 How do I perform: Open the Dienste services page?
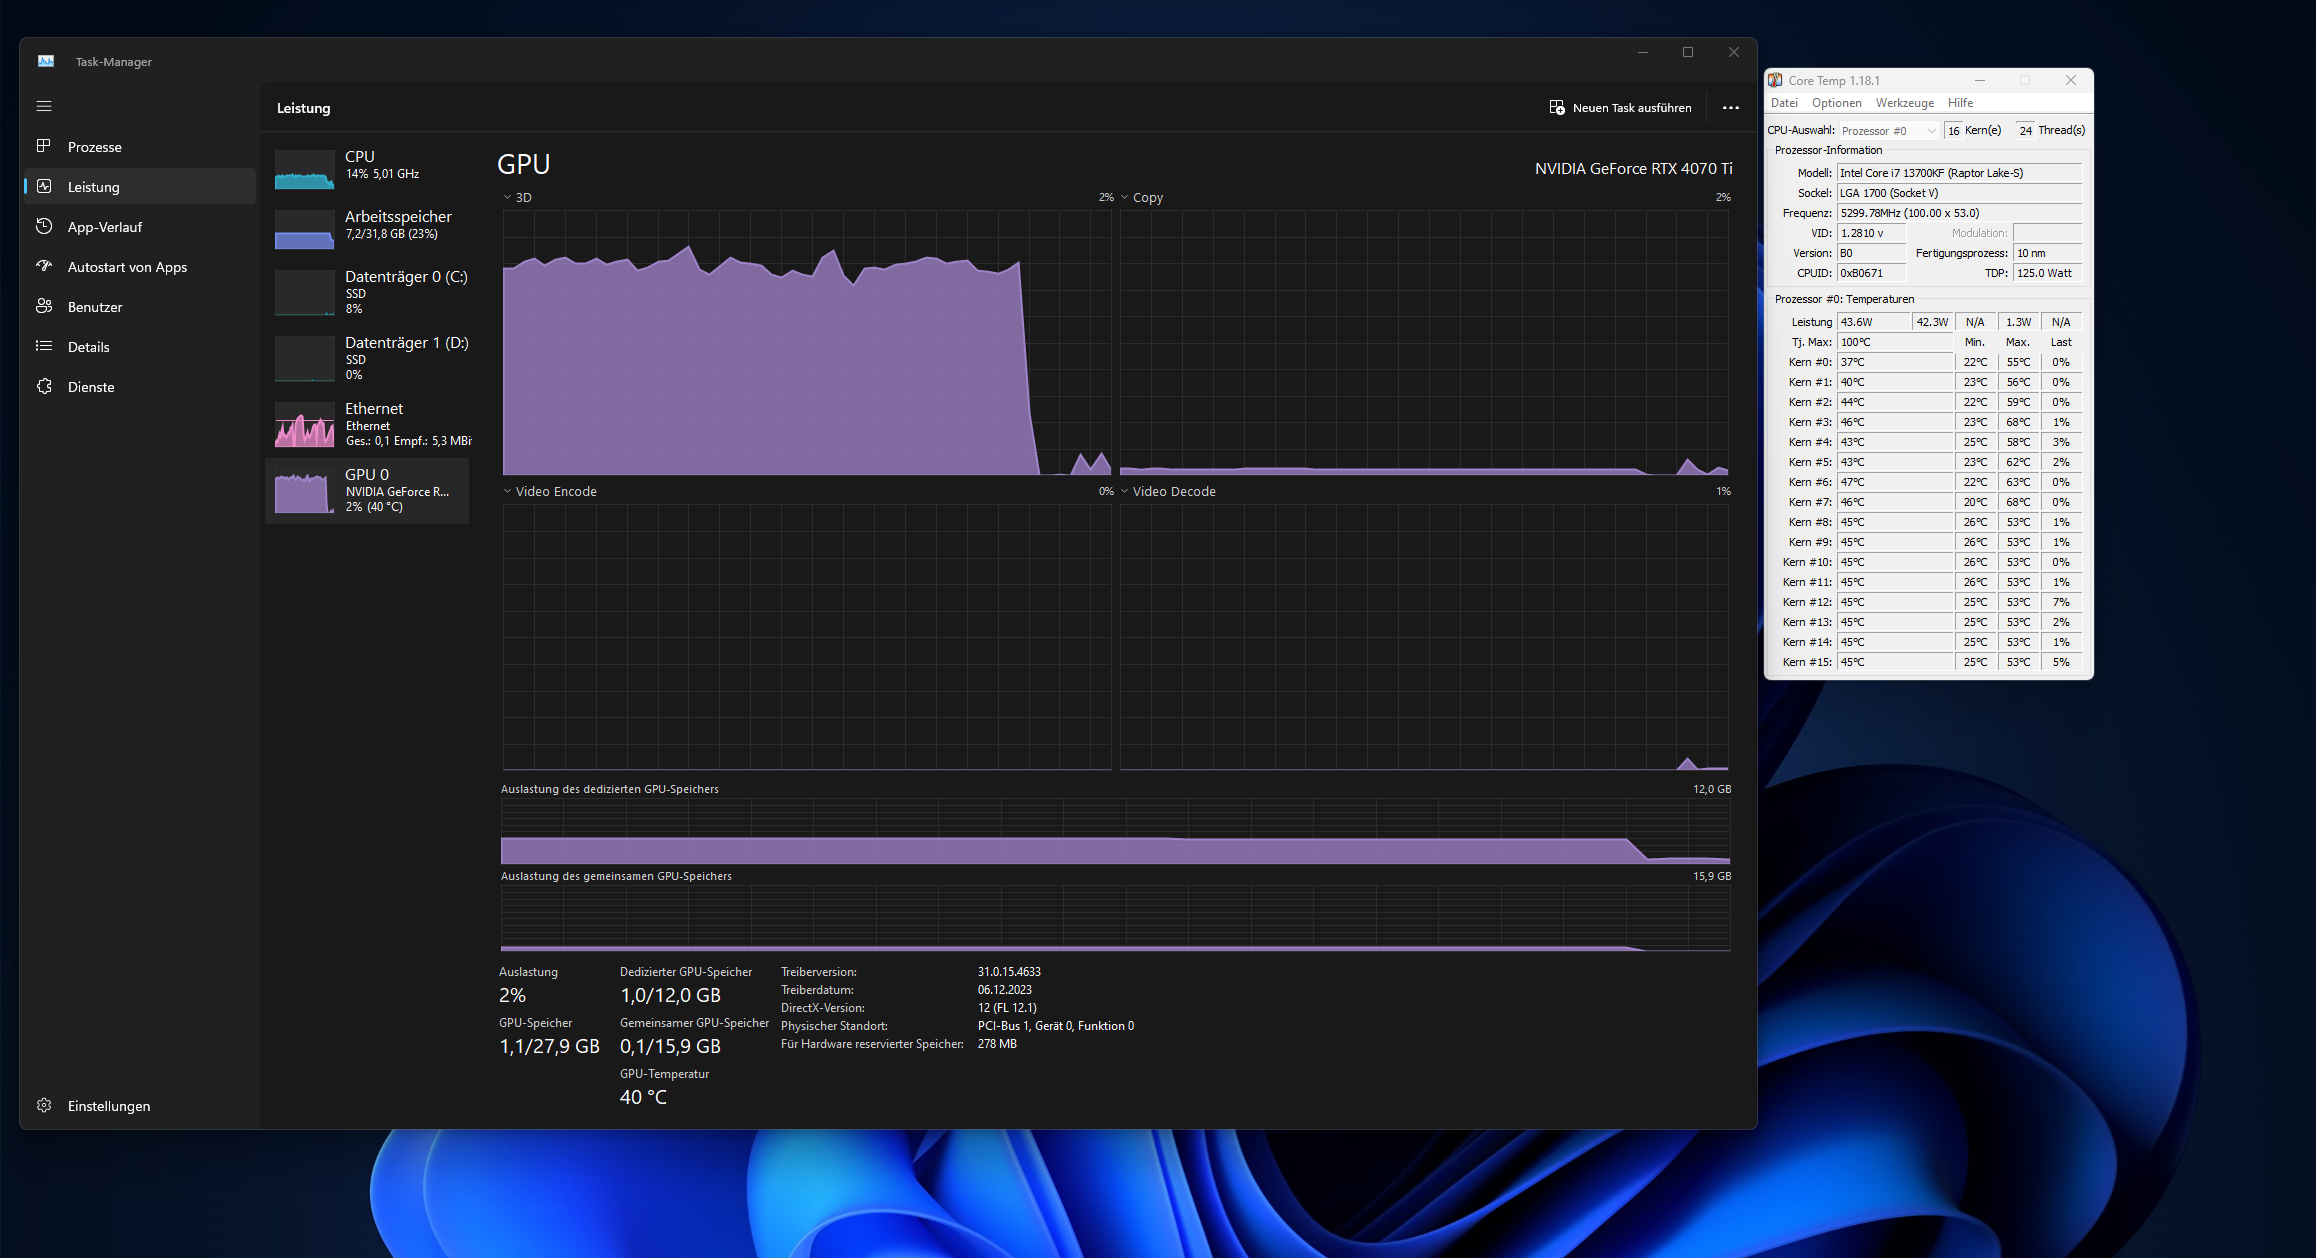140,387
